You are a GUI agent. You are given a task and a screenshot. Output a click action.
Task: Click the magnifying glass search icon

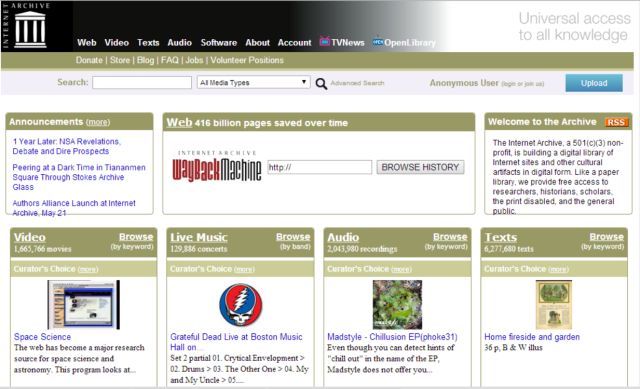321,83
